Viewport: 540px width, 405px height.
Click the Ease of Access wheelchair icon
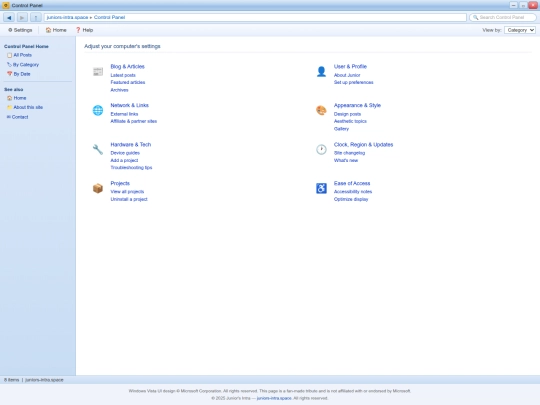tap(321, 188)
